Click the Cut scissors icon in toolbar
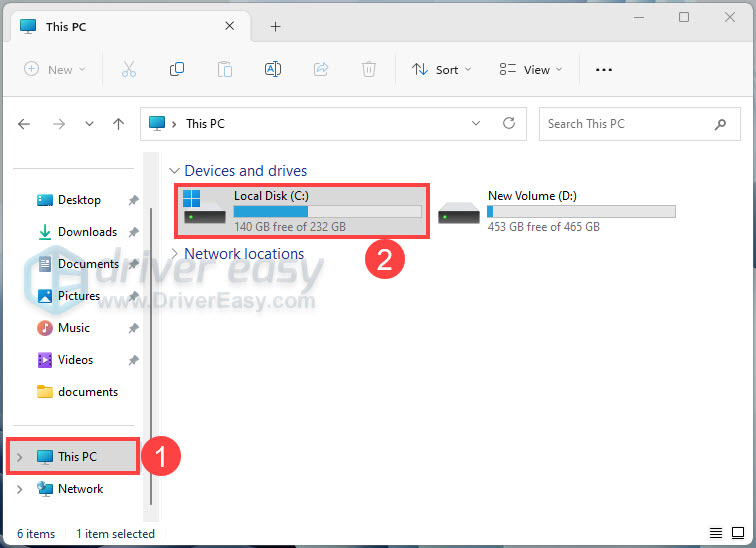This screenshot has width=756, height=548. point(128,69)
